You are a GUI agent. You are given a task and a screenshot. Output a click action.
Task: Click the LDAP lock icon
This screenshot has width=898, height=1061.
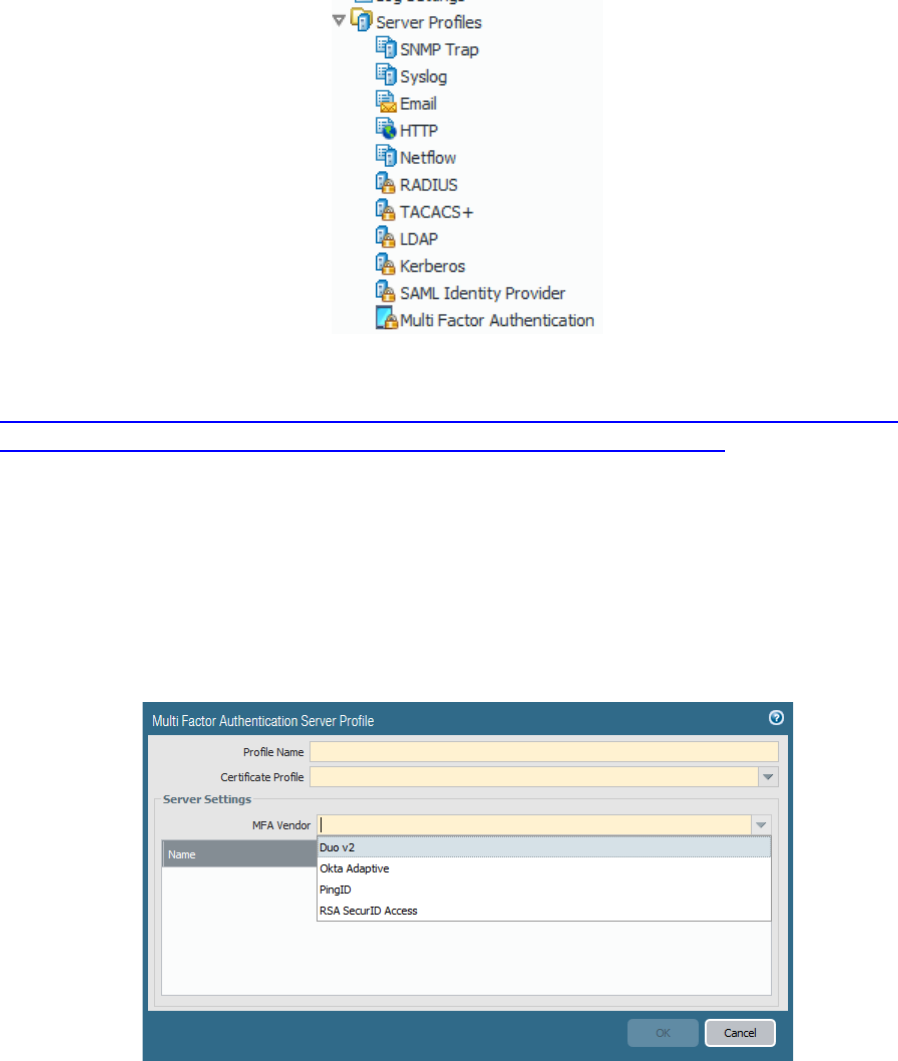coord(386,237)
